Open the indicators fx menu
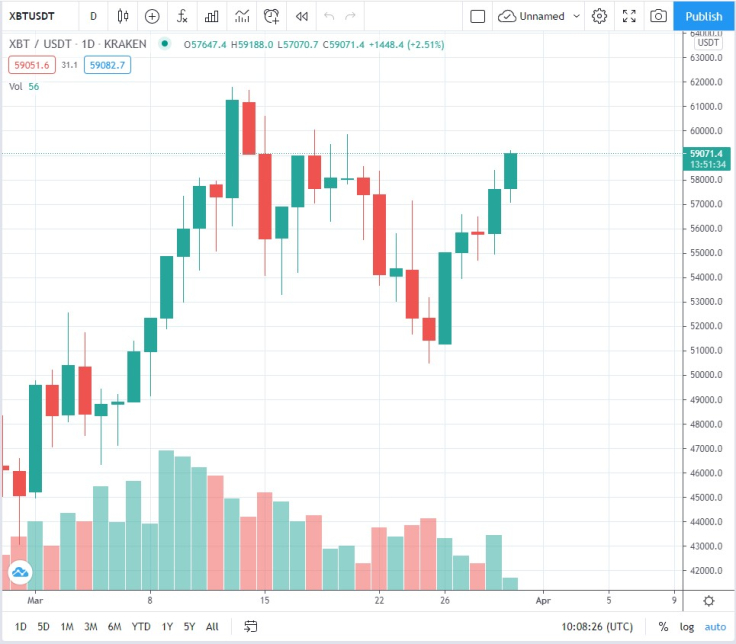This screenshot has width=736, height=644. point(182,16)
